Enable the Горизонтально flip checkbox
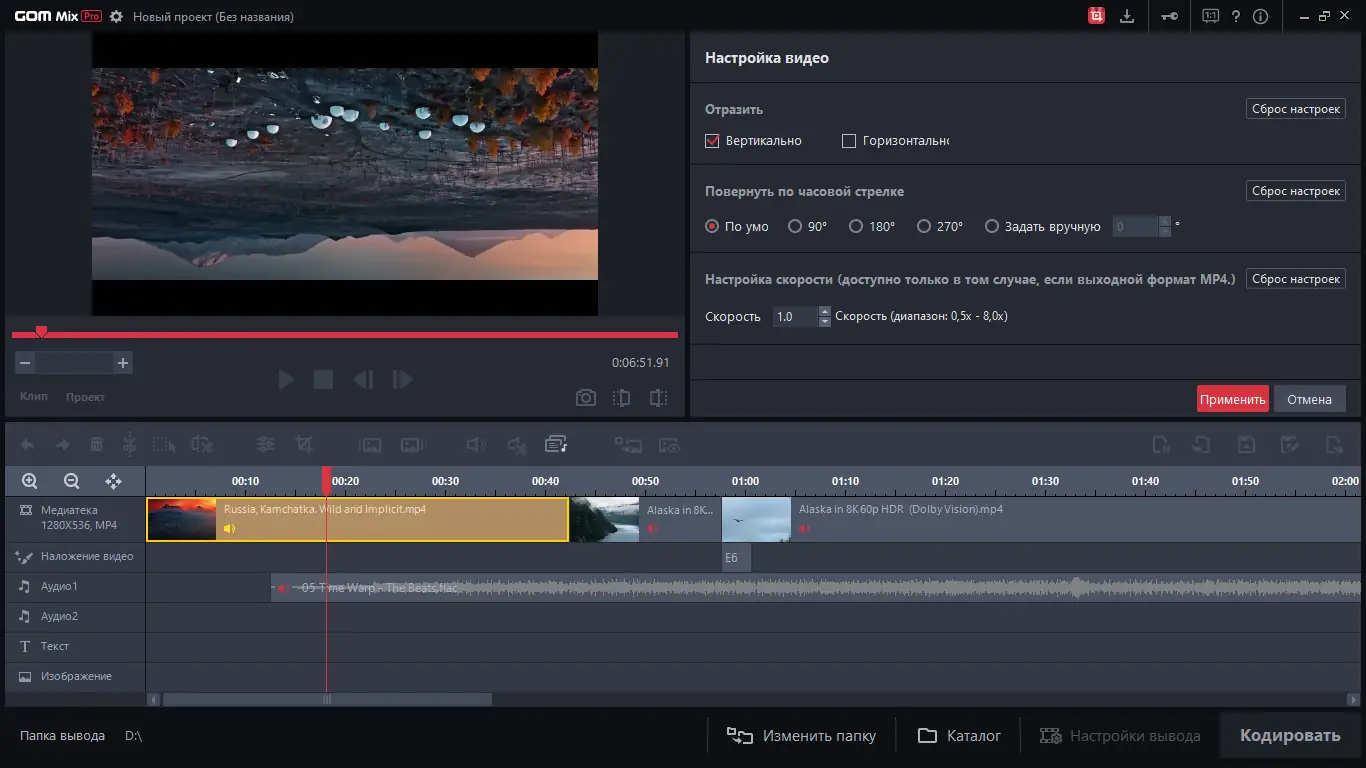Screen dimensions: 1366x768 click(849, 141)
